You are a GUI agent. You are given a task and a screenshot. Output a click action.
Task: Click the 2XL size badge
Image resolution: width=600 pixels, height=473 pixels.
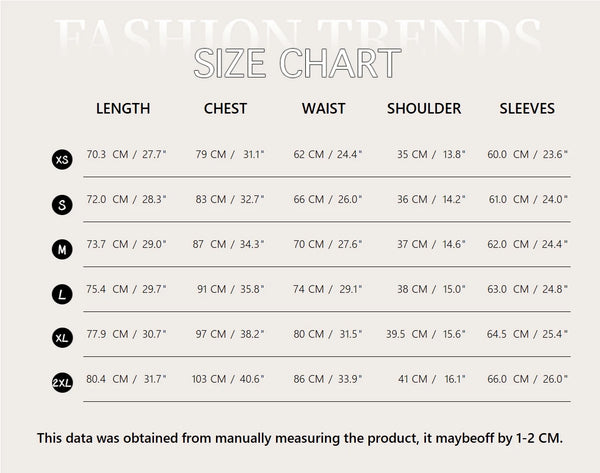tap(62, 383)
